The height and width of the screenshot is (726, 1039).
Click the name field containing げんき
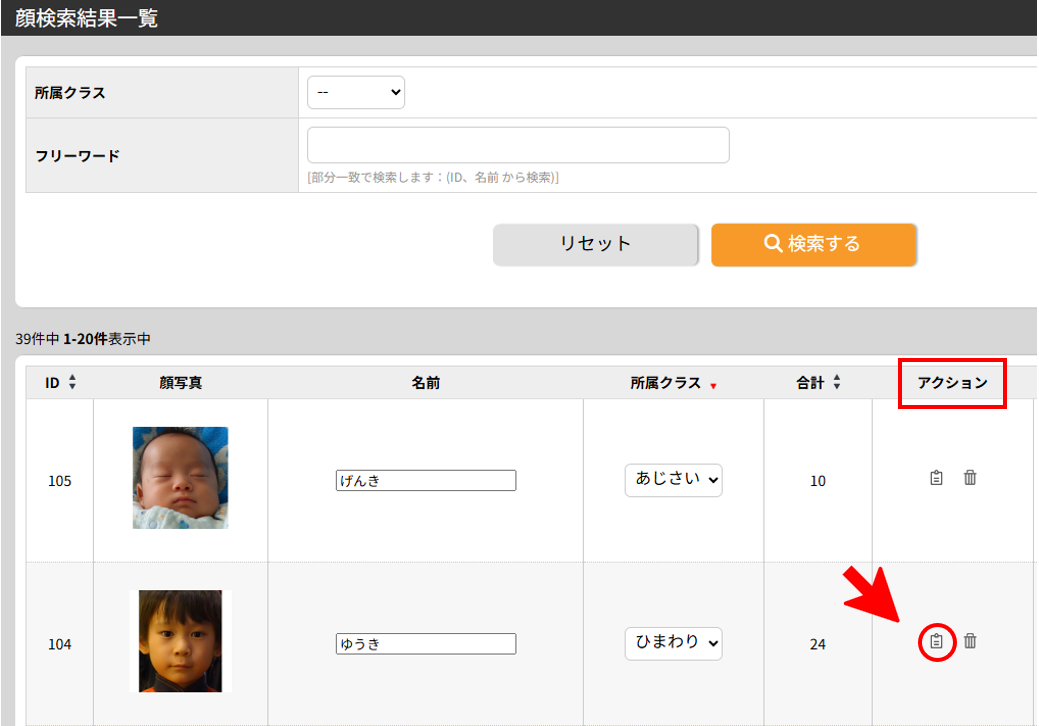click(426, 481)
